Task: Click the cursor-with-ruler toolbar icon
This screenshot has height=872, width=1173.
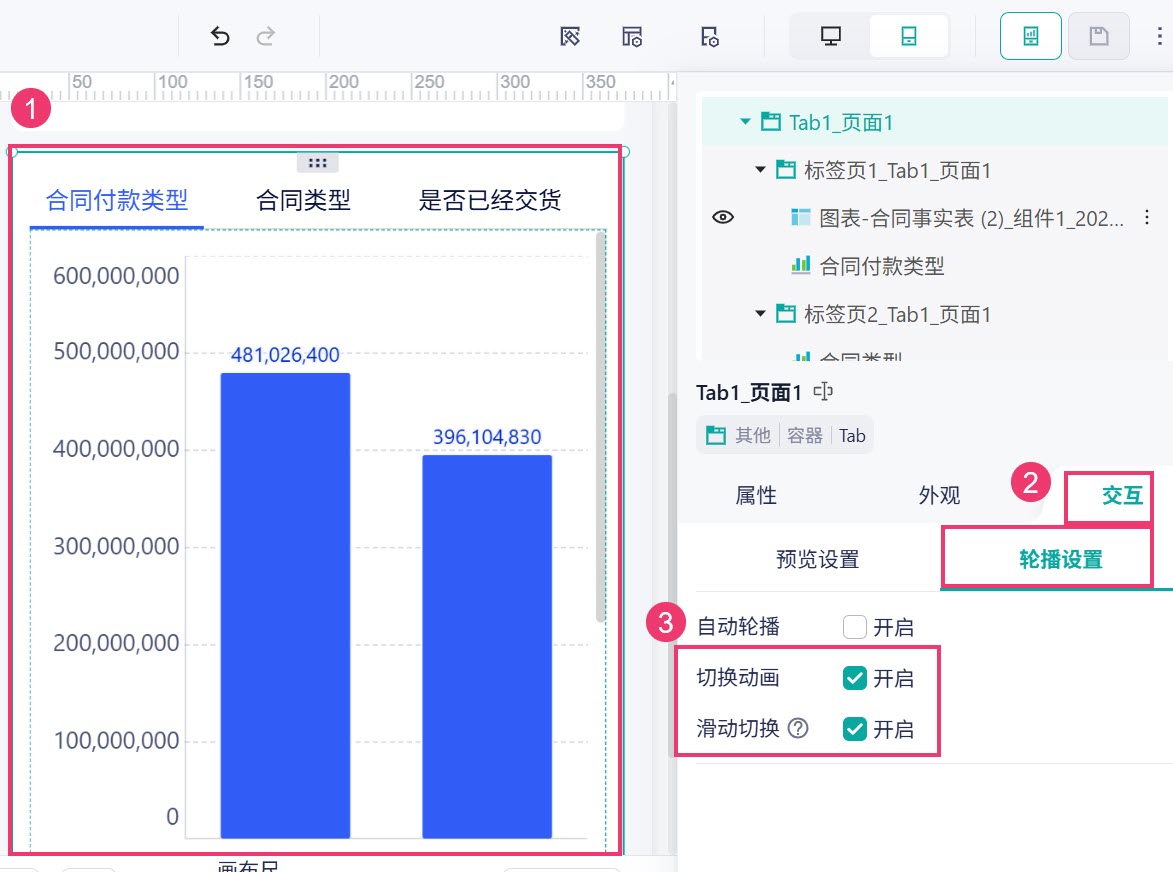Action: [570, 36]
